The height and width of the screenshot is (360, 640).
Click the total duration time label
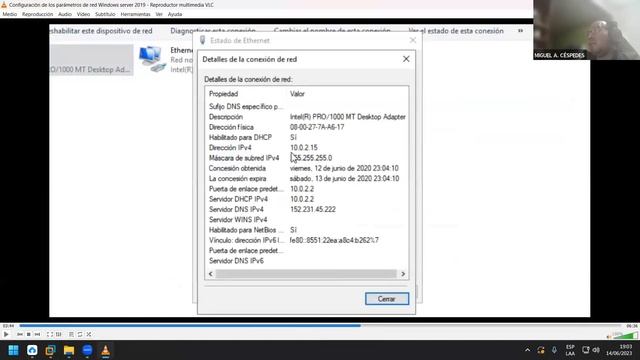(631, 326)
